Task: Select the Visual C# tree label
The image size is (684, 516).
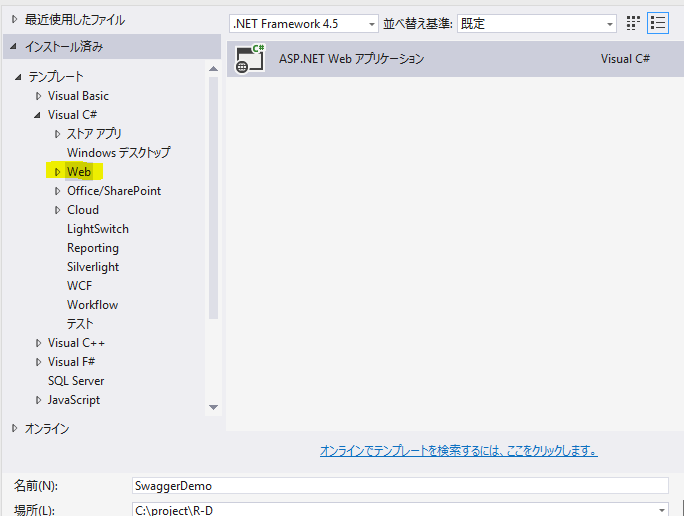Action: [72, 115]
